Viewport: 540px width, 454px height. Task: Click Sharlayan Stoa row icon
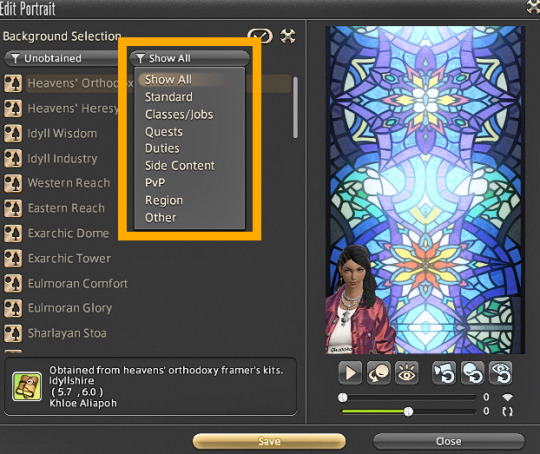pyautogui.click(x=13, y=333)
